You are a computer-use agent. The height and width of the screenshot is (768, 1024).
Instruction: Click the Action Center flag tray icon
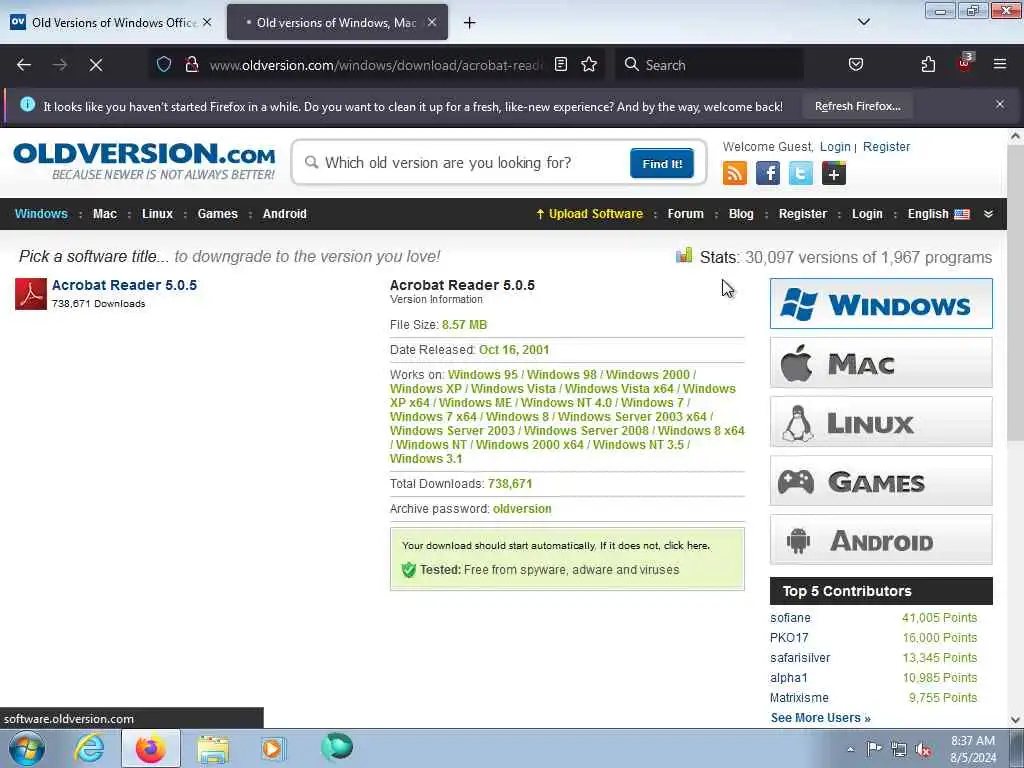point(874,748)
